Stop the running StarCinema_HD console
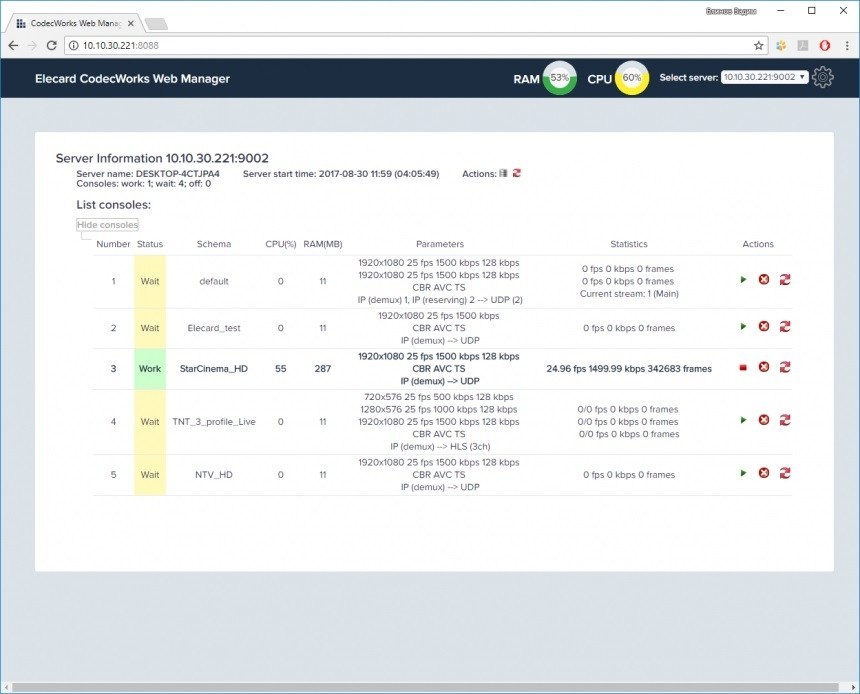 [743, 368]
